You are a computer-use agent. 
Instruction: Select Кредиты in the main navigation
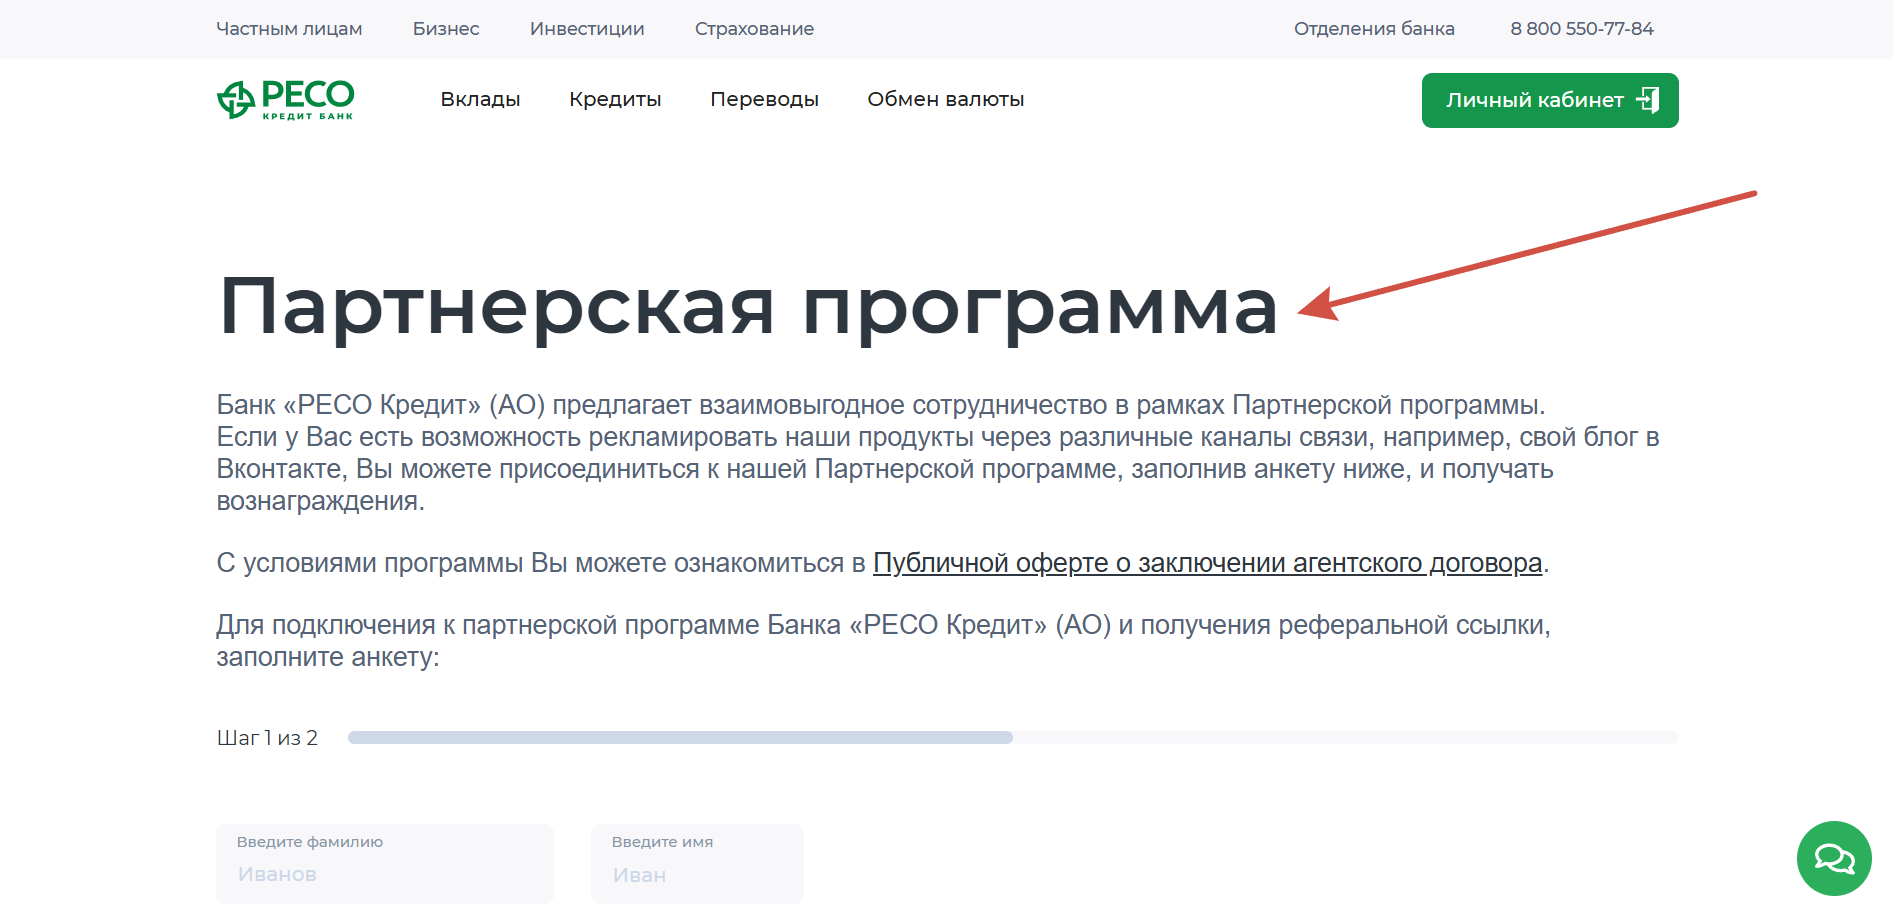615,99
